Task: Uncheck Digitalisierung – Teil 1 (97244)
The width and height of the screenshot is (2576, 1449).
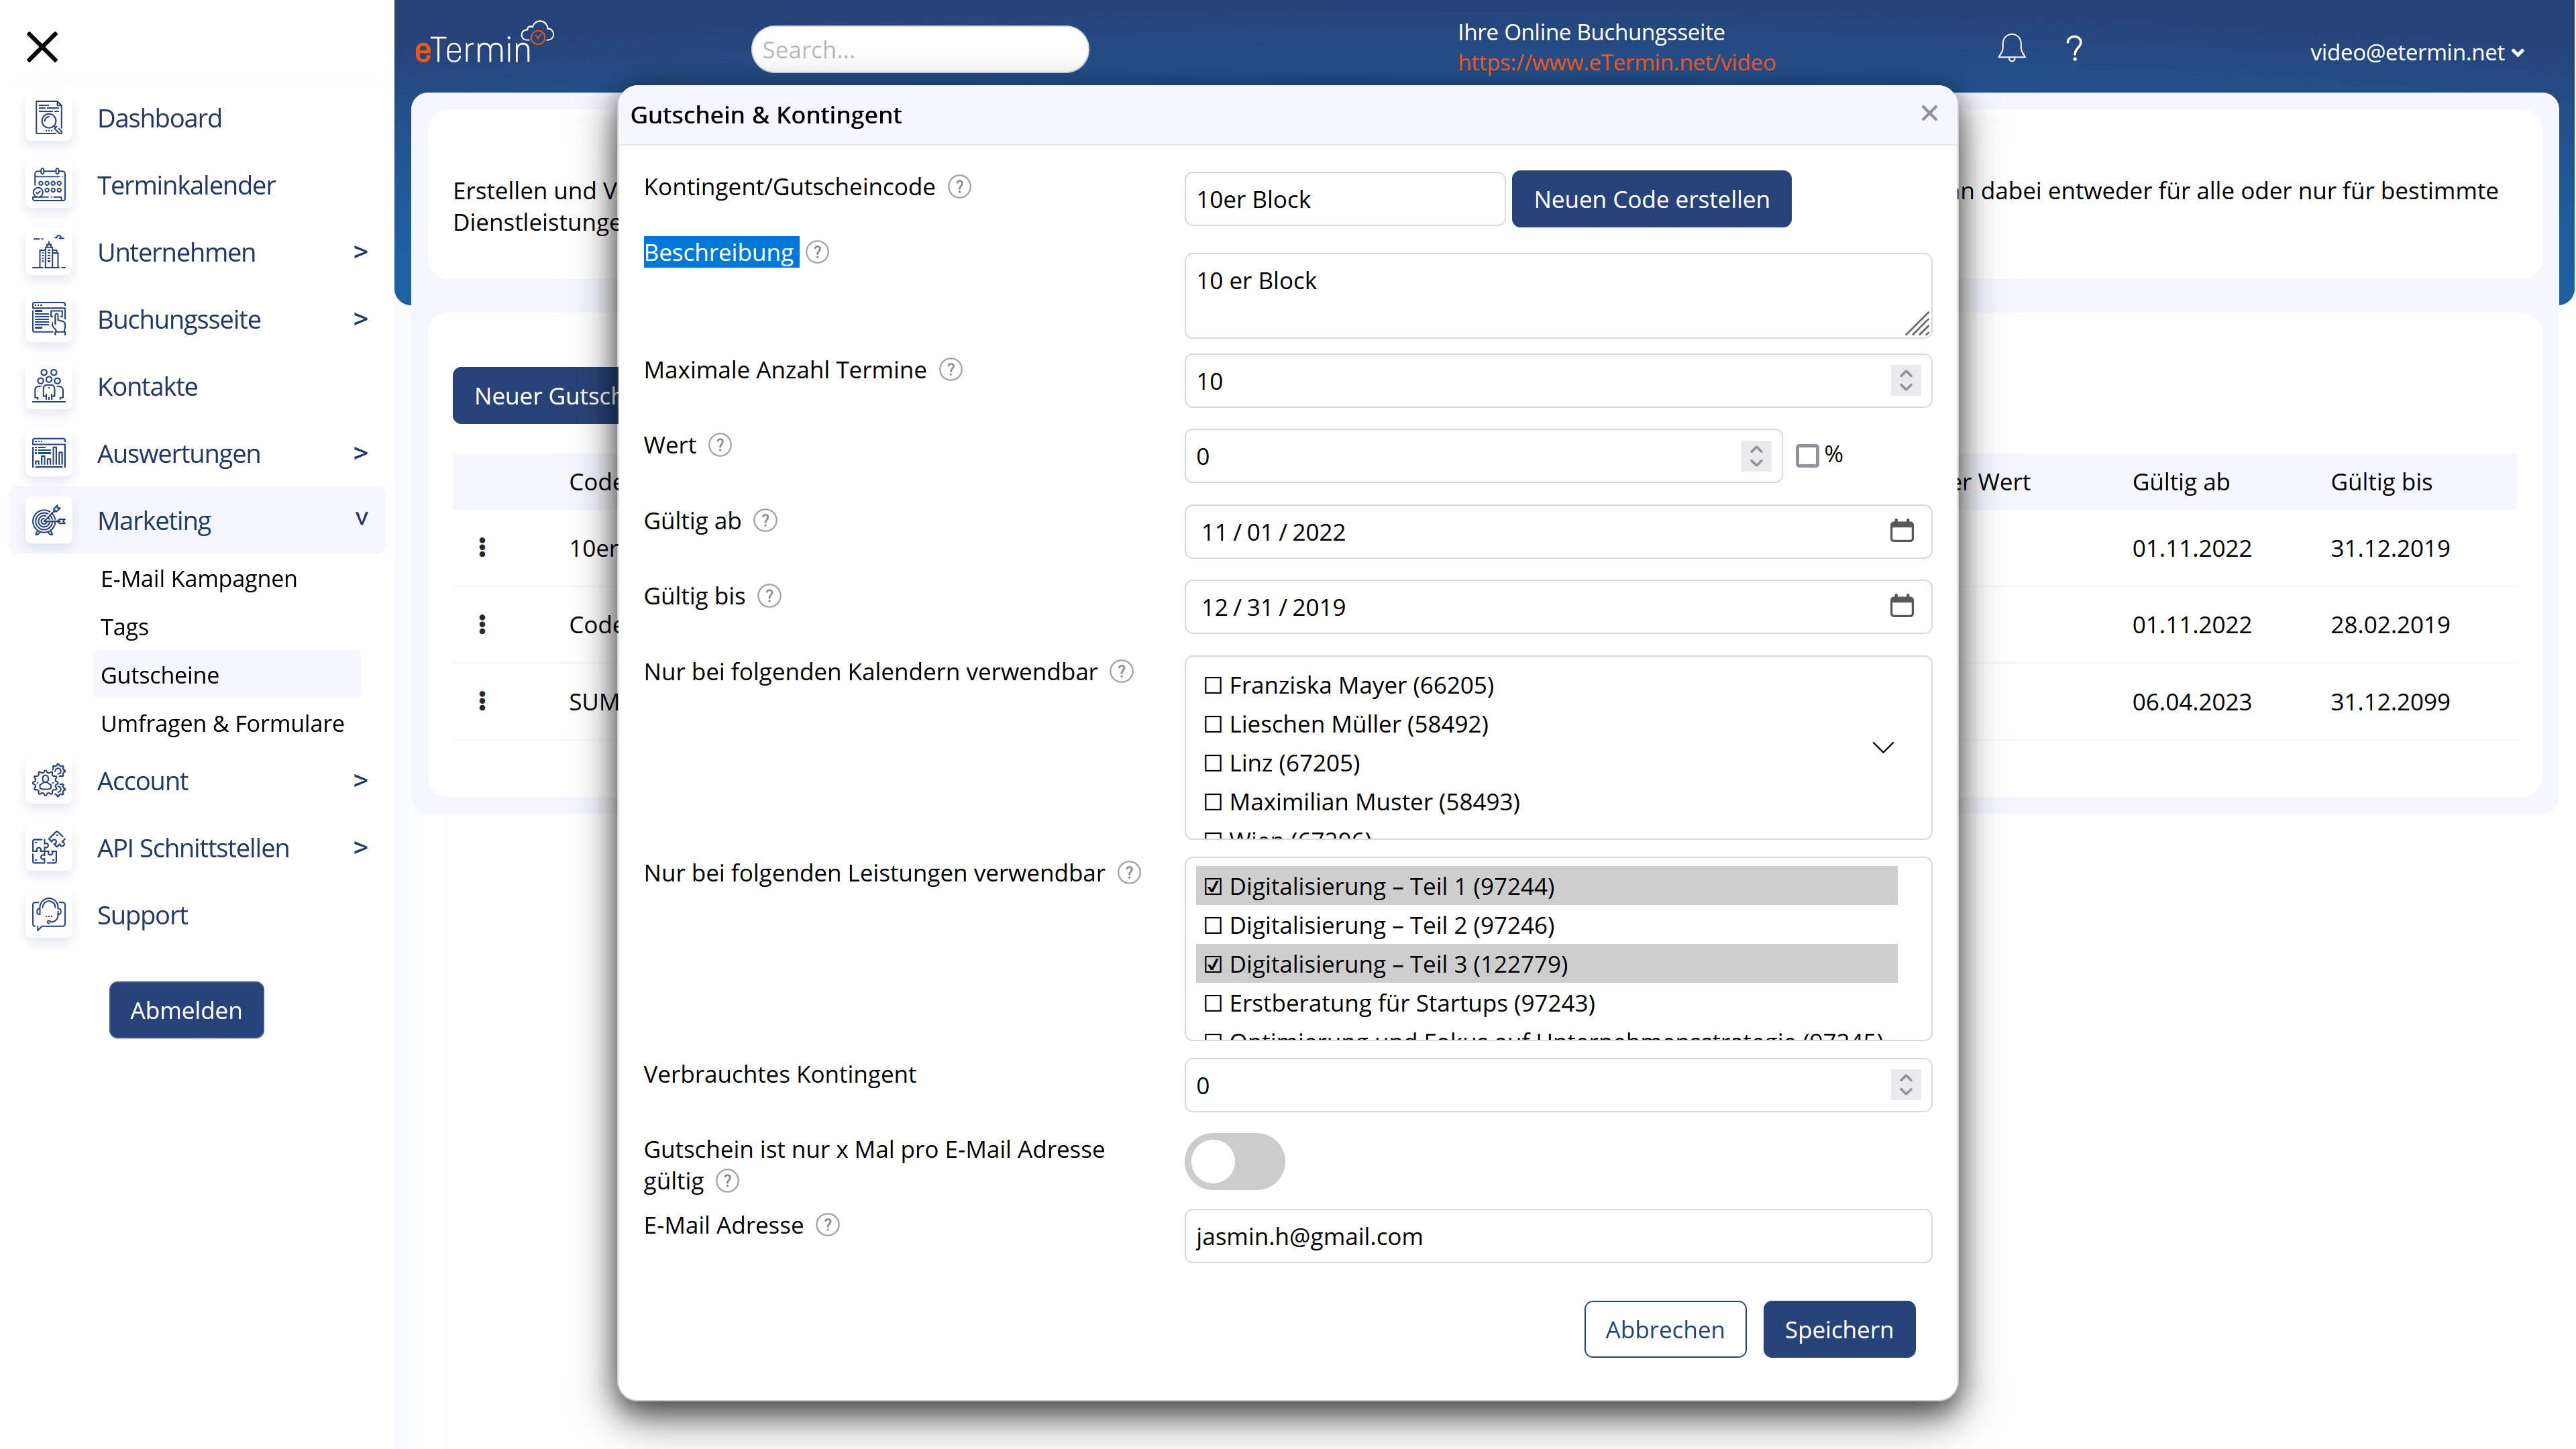Action: click(1213, 887)
